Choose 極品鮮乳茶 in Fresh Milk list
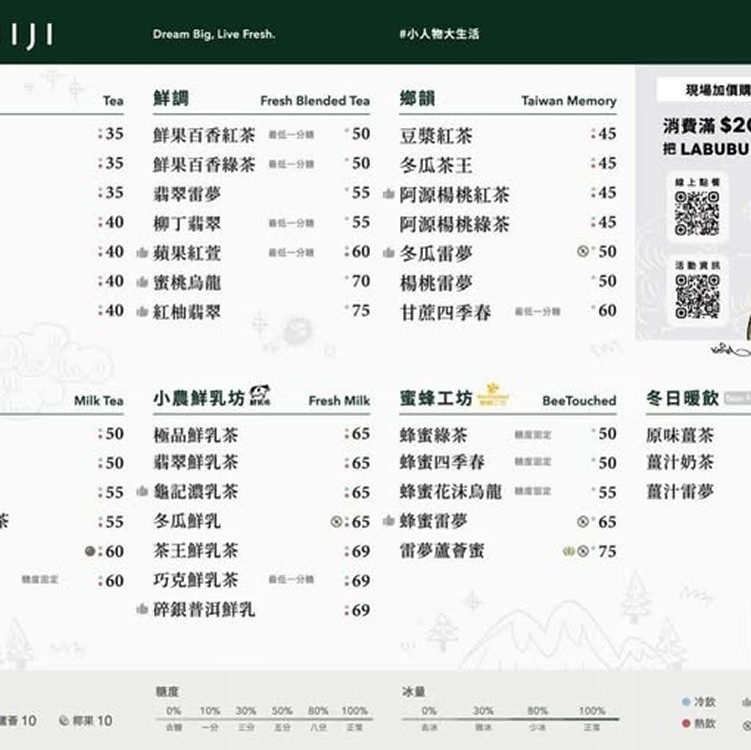The image size is (751, 750). coord(196,434)
